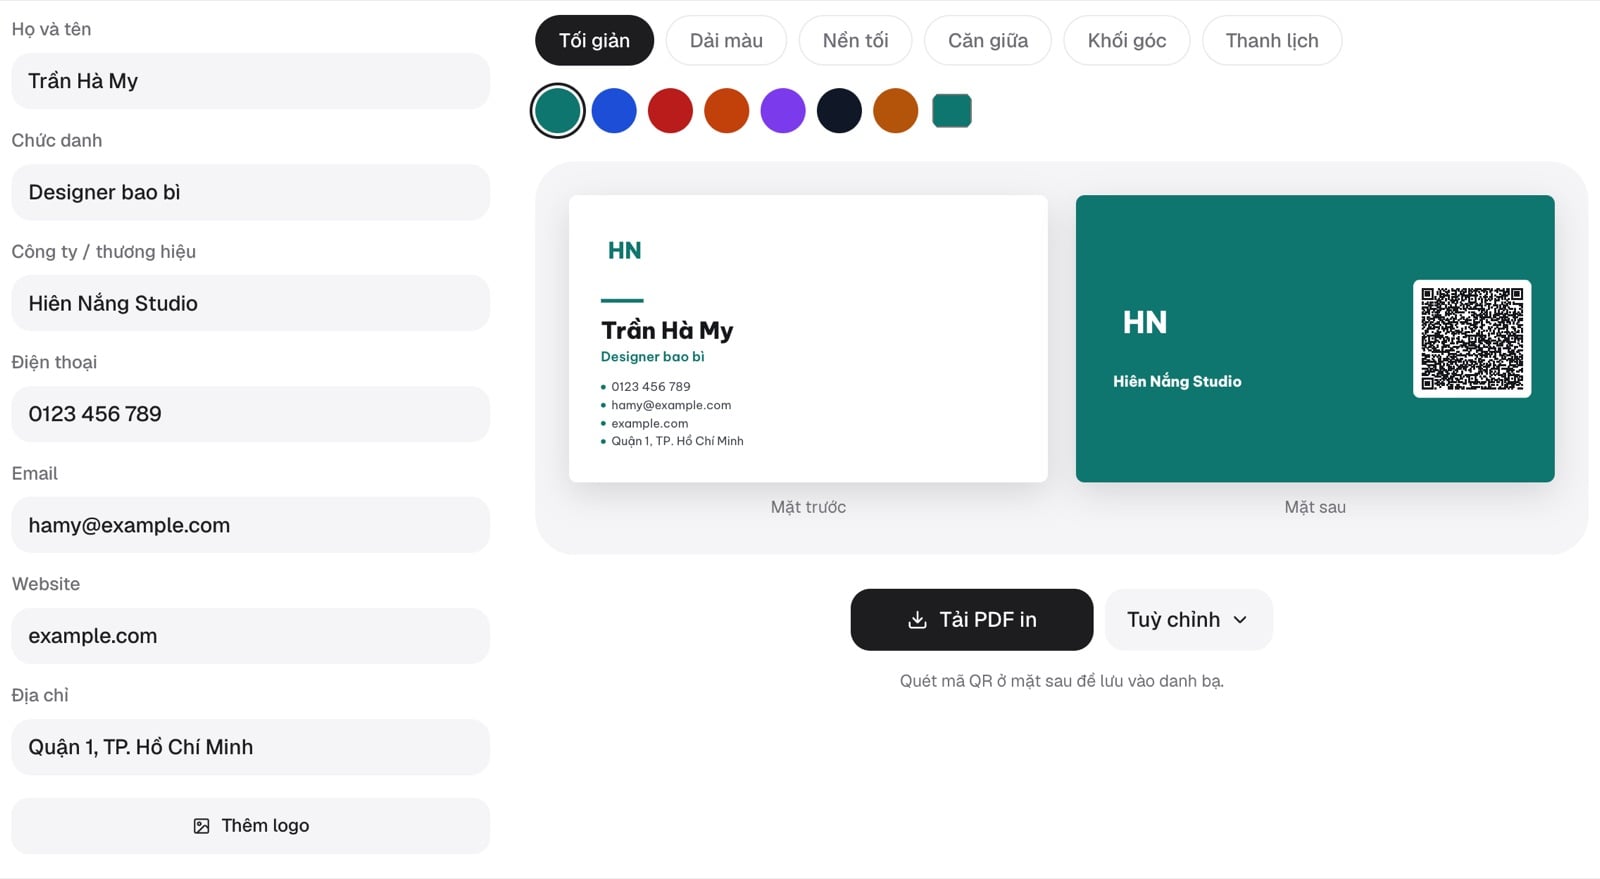Viewport: 1600px width, 879px height.
Task: Click the name Trần Hà My on the card
Action: 667,330
